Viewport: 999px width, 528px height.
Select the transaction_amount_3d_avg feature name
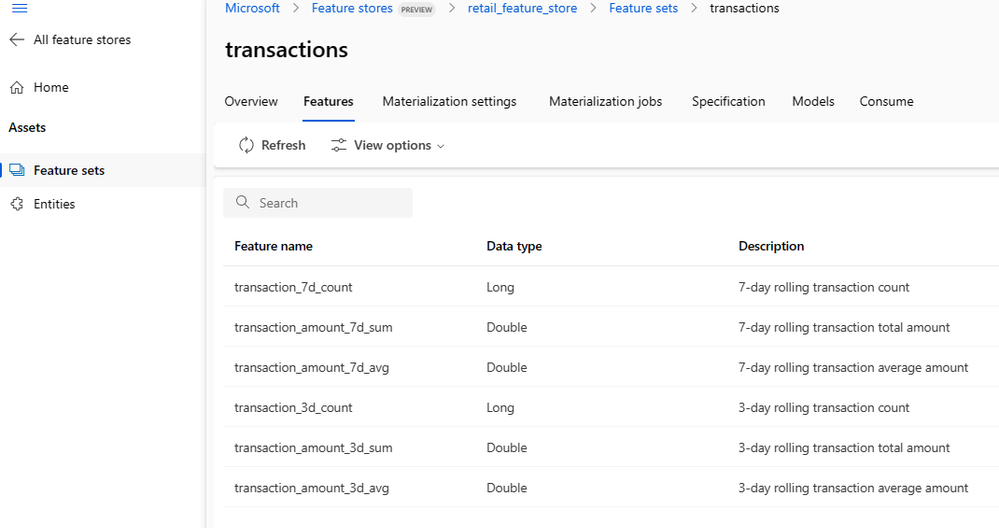pos(312,488)
